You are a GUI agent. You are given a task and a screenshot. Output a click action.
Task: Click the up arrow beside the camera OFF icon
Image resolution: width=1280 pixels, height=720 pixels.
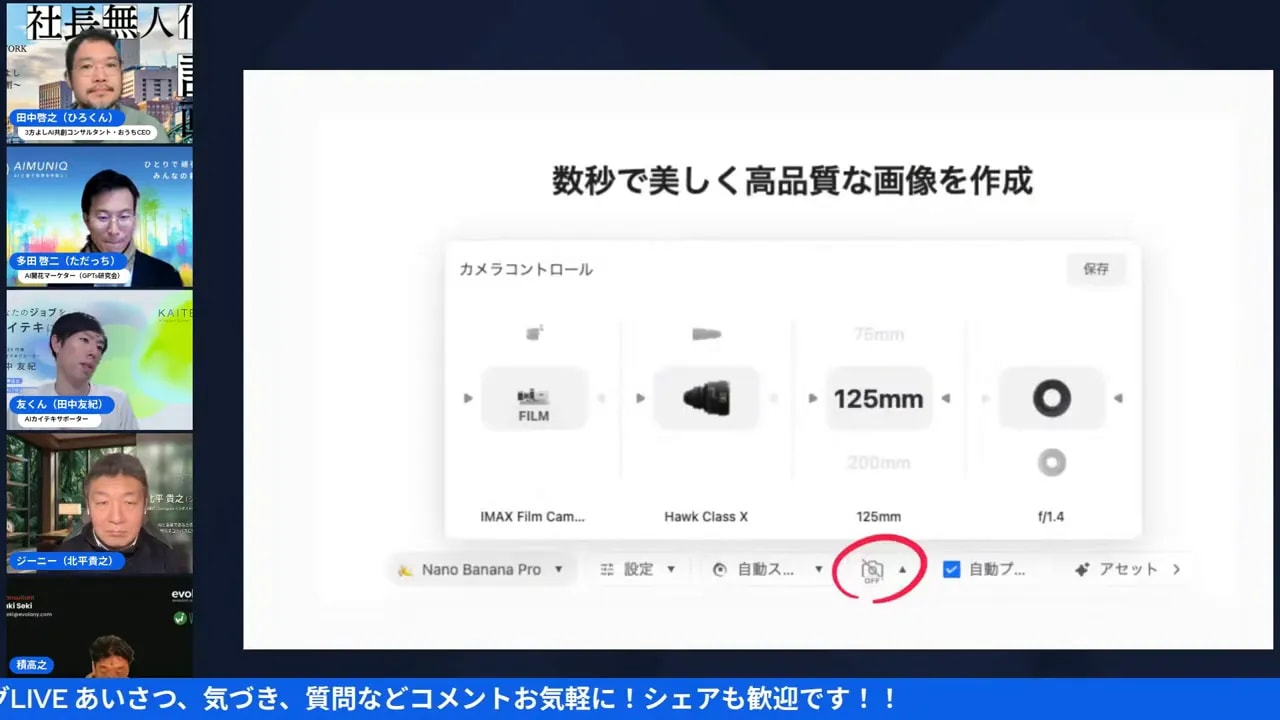[903, 568]
